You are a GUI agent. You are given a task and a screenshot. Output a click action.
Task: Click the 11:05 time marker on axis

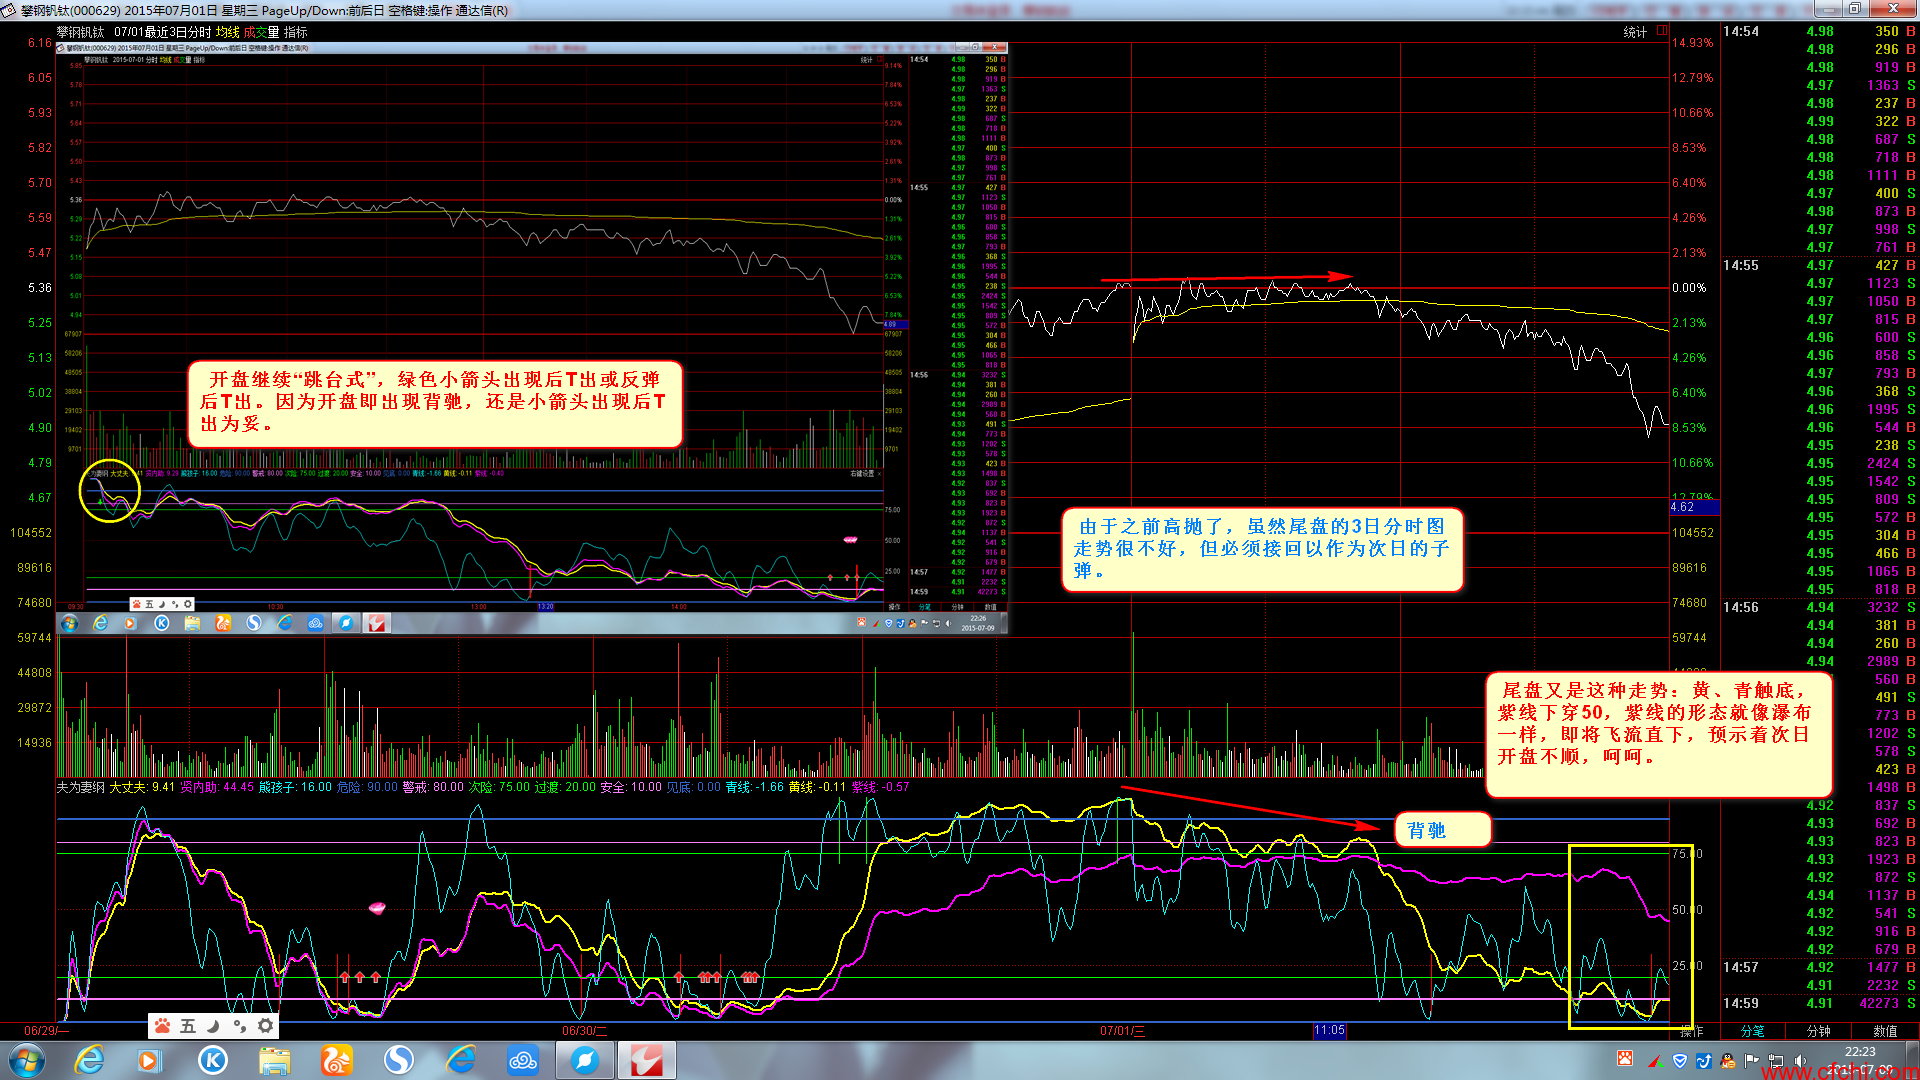click(x=1329, y=1030)
